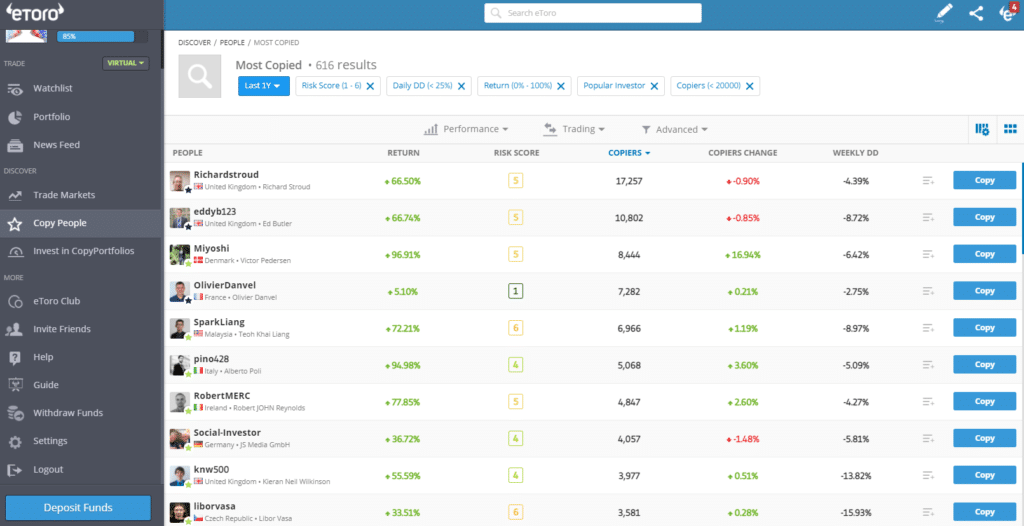The width and height of the screenshot is (1024, 526).
Task: Add RobertMERC to watchlist icon
Action: click(x=928, y=401)
